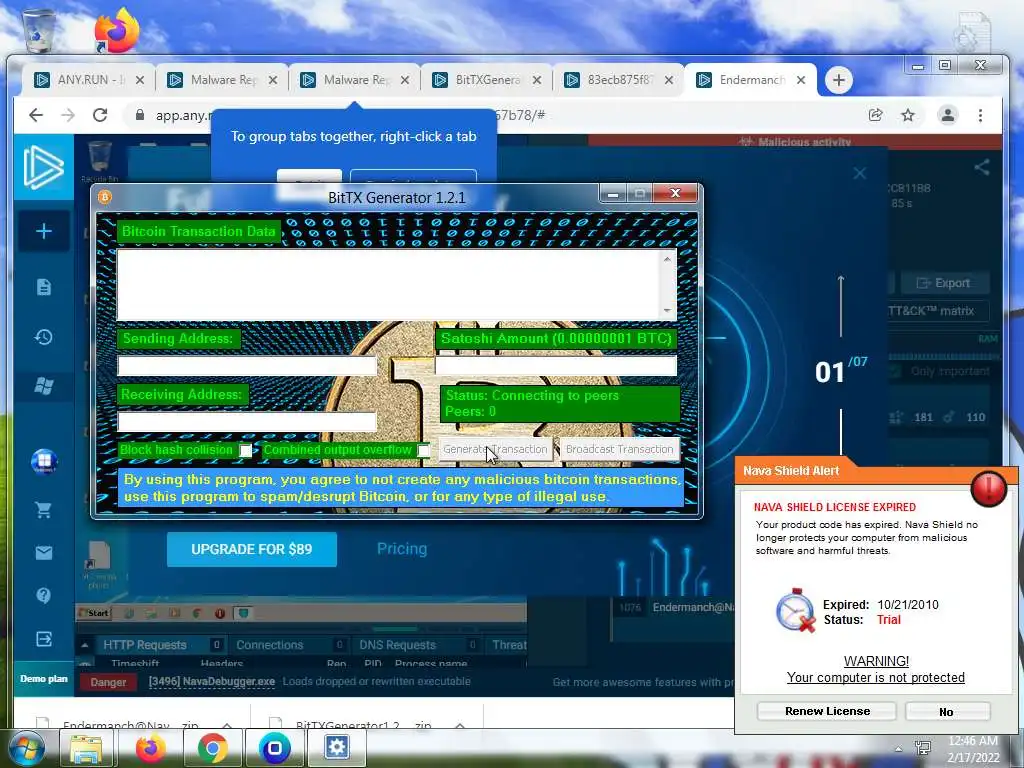The width and height of the screenshot is (1024, 768).
Task: Start a new task with the plus icon
Action: click(44, 231)
